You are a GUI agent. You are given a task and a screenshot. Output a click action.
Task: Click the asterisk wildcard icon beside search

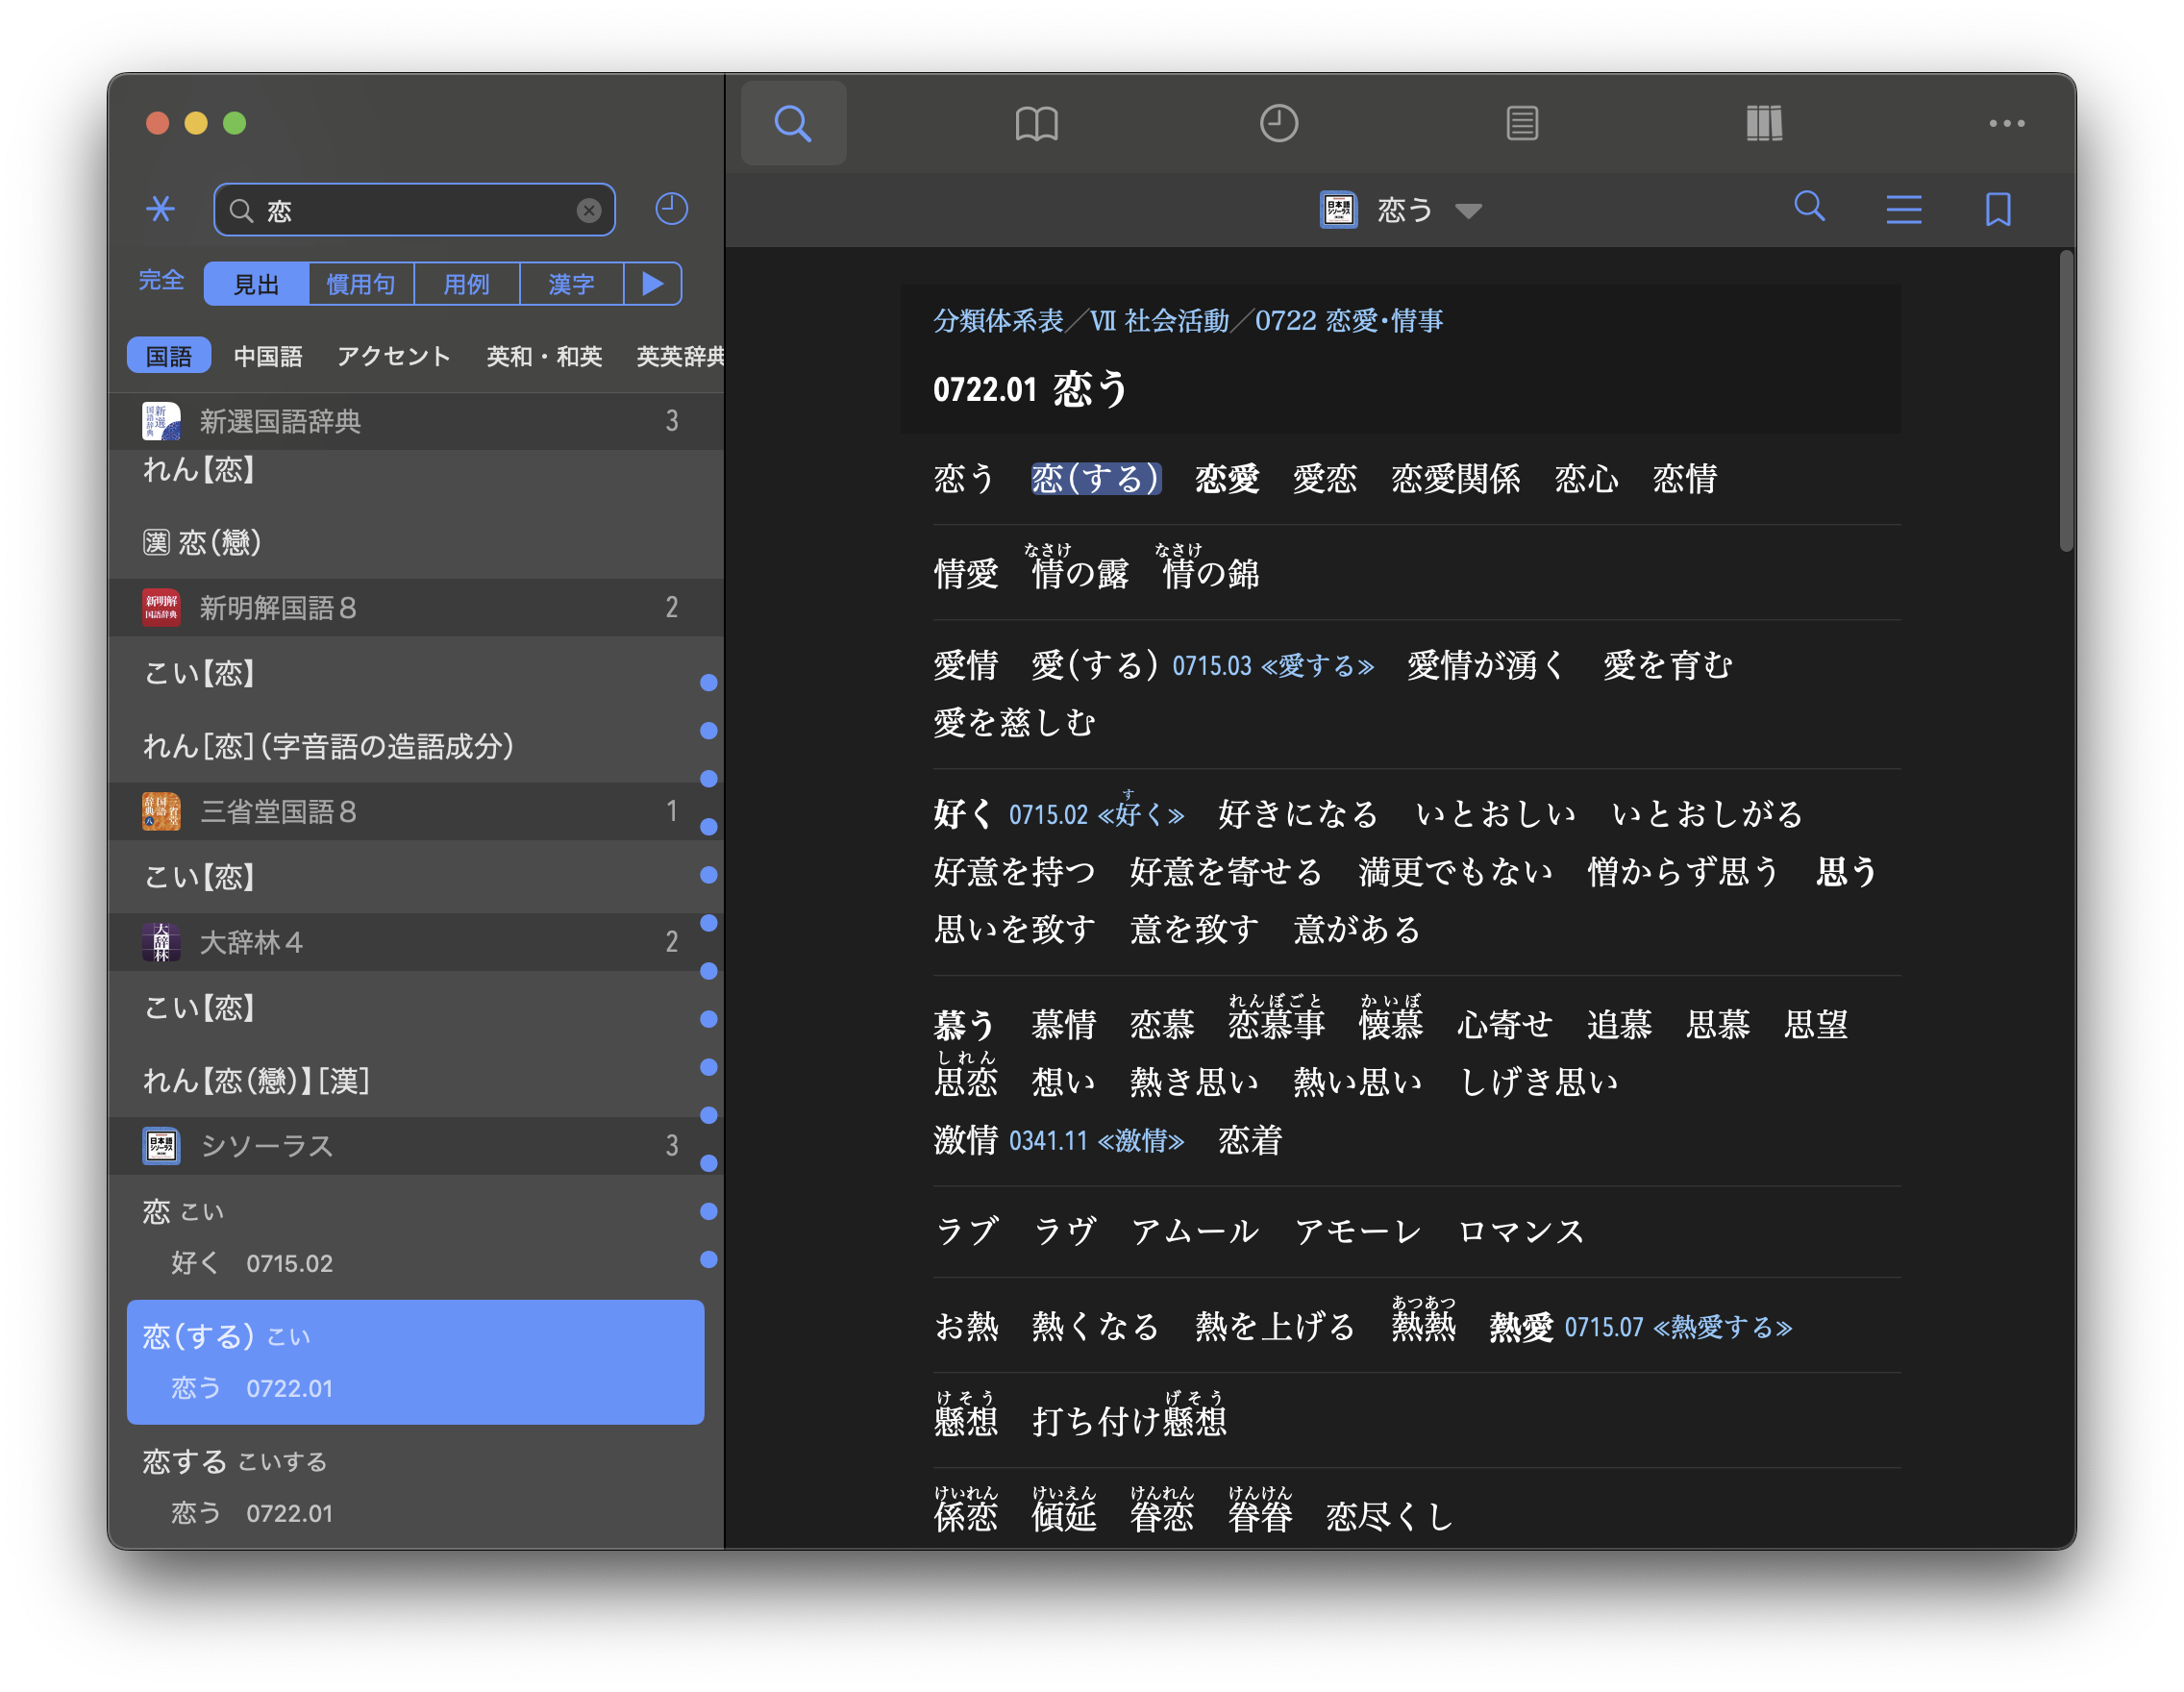coord(160,209)
